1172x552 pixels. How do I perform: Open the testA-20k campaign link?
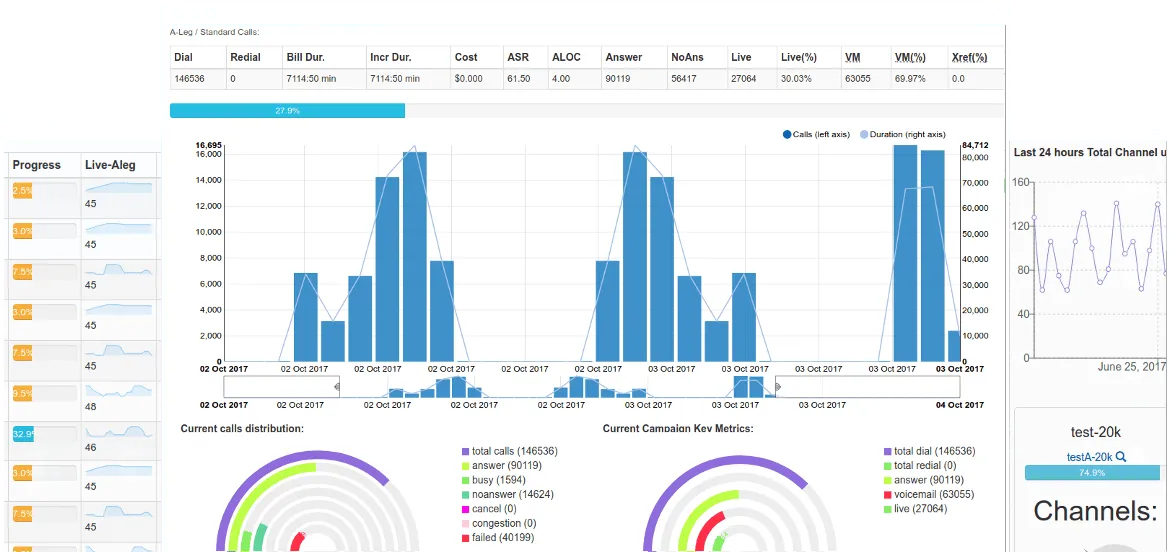[x=1090, y=457]
